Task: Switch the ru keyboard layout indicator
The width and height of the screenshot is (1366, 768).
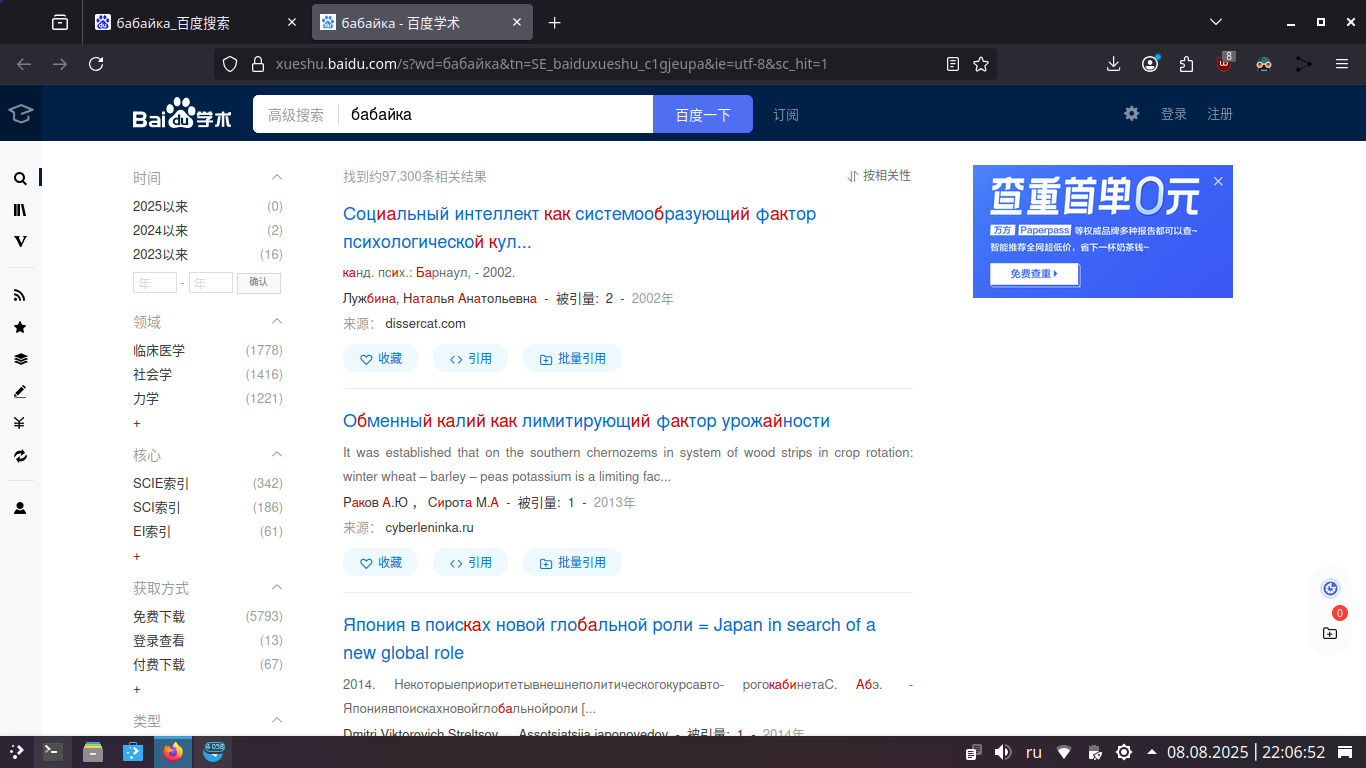Action: point(1034,752)
